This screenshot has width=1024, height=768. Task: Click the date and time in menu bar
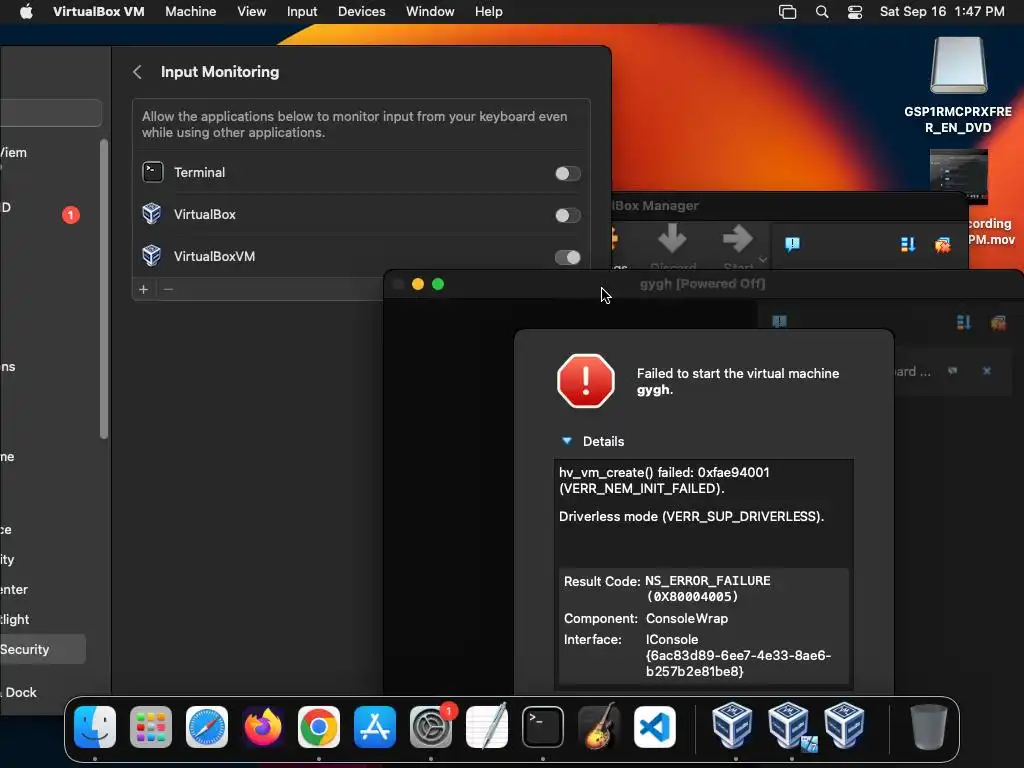[x=942, y=12]
